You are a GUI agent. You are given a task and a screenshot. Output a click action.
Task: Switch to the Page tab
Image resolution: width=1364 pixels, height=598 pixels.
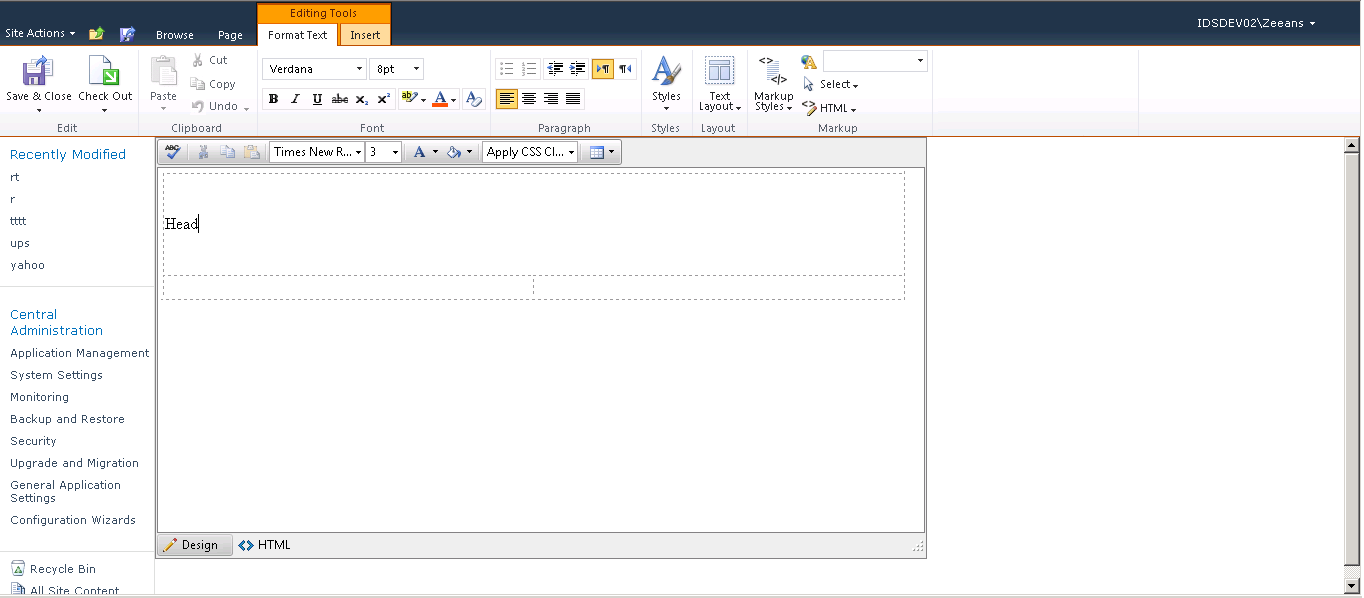click(230, 35)
